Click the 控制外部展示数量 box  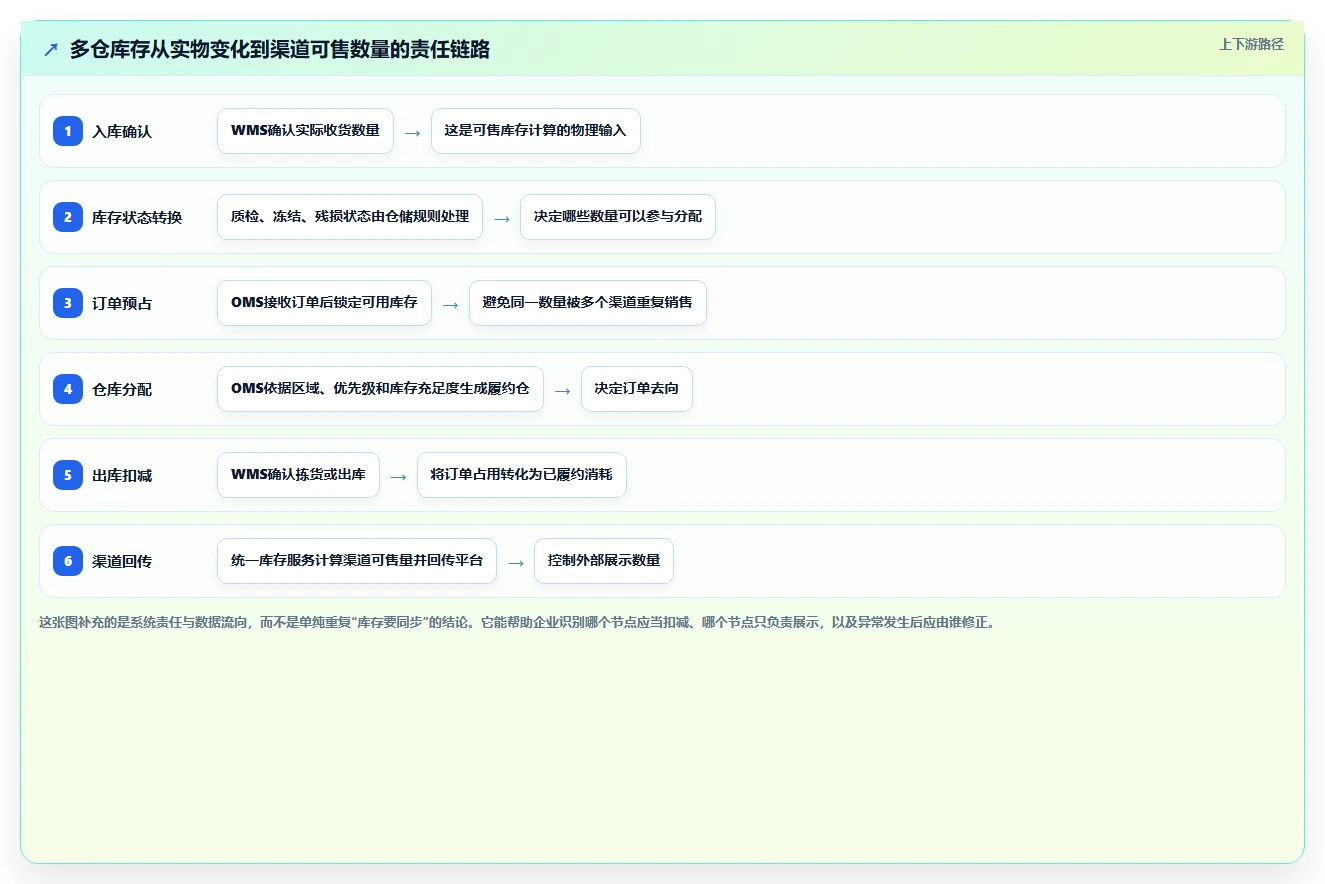pos(604,561)
